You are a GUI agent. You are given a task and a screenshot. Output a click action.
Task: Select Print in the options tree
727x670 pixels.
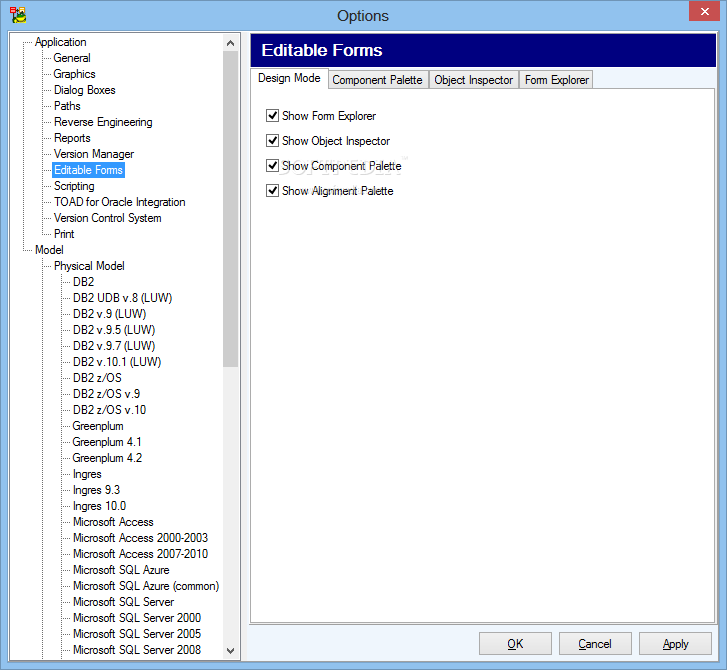click(64, 234)
